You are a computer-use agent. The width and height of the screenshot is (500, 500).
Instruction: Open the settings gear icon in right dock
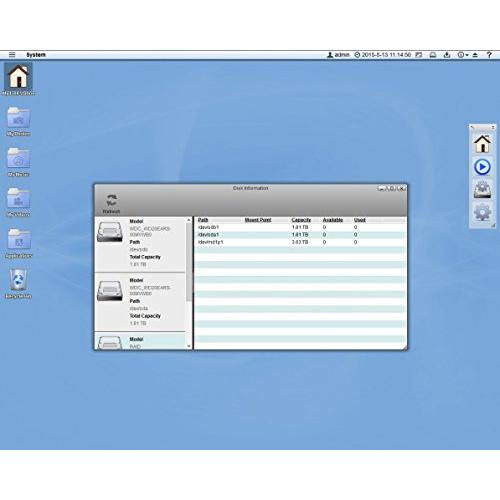[x=482, y=212]
